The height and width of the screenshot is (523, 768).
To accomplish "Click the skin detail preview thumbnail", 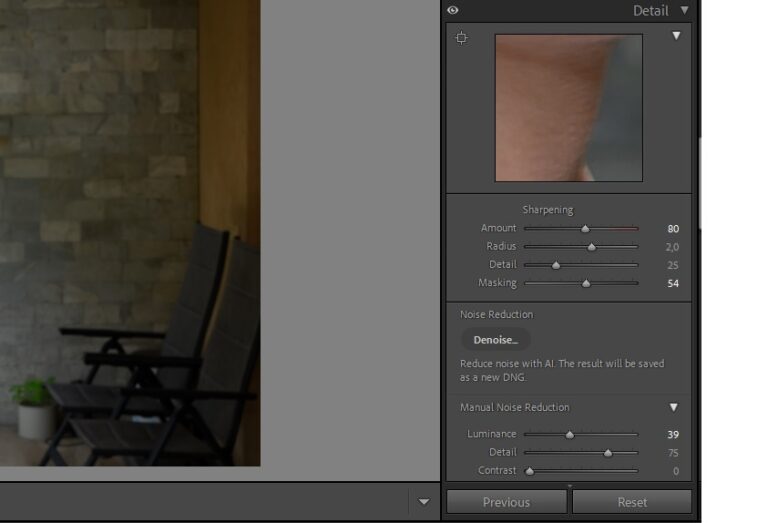I will pyautogui.click(x=569, y=108).
